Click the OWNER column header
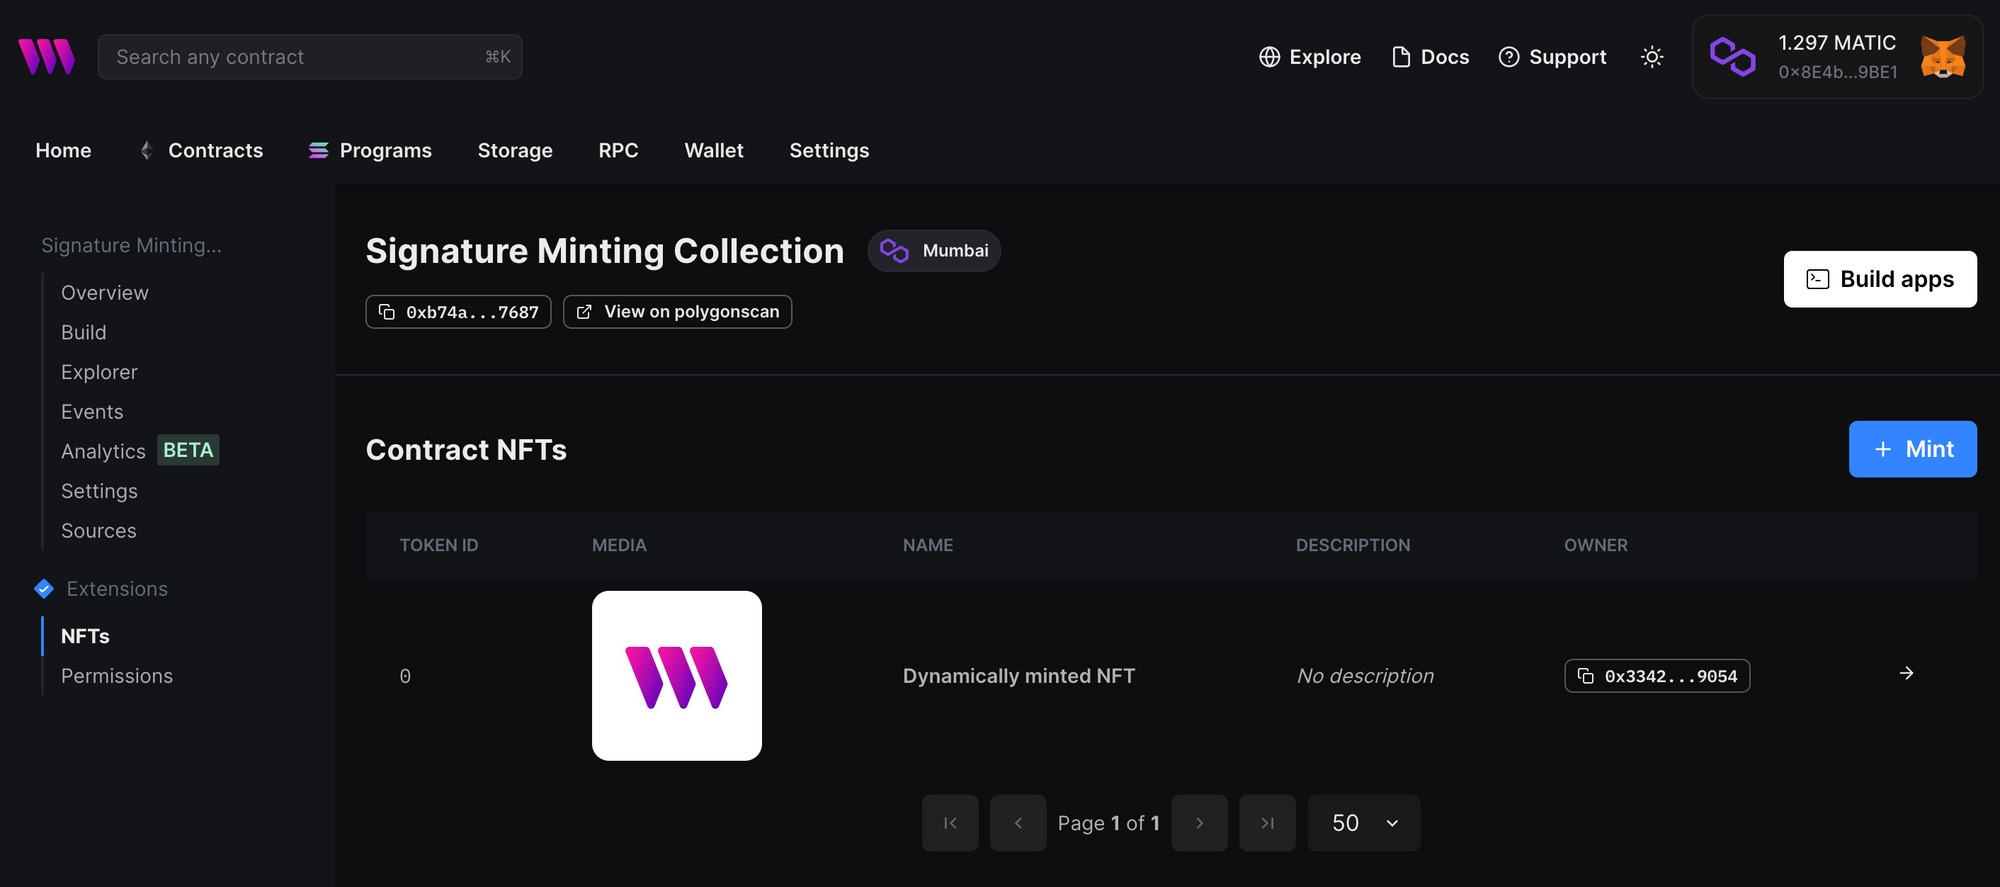This screenshot has width=2000, height=887. click(1596, 545)
